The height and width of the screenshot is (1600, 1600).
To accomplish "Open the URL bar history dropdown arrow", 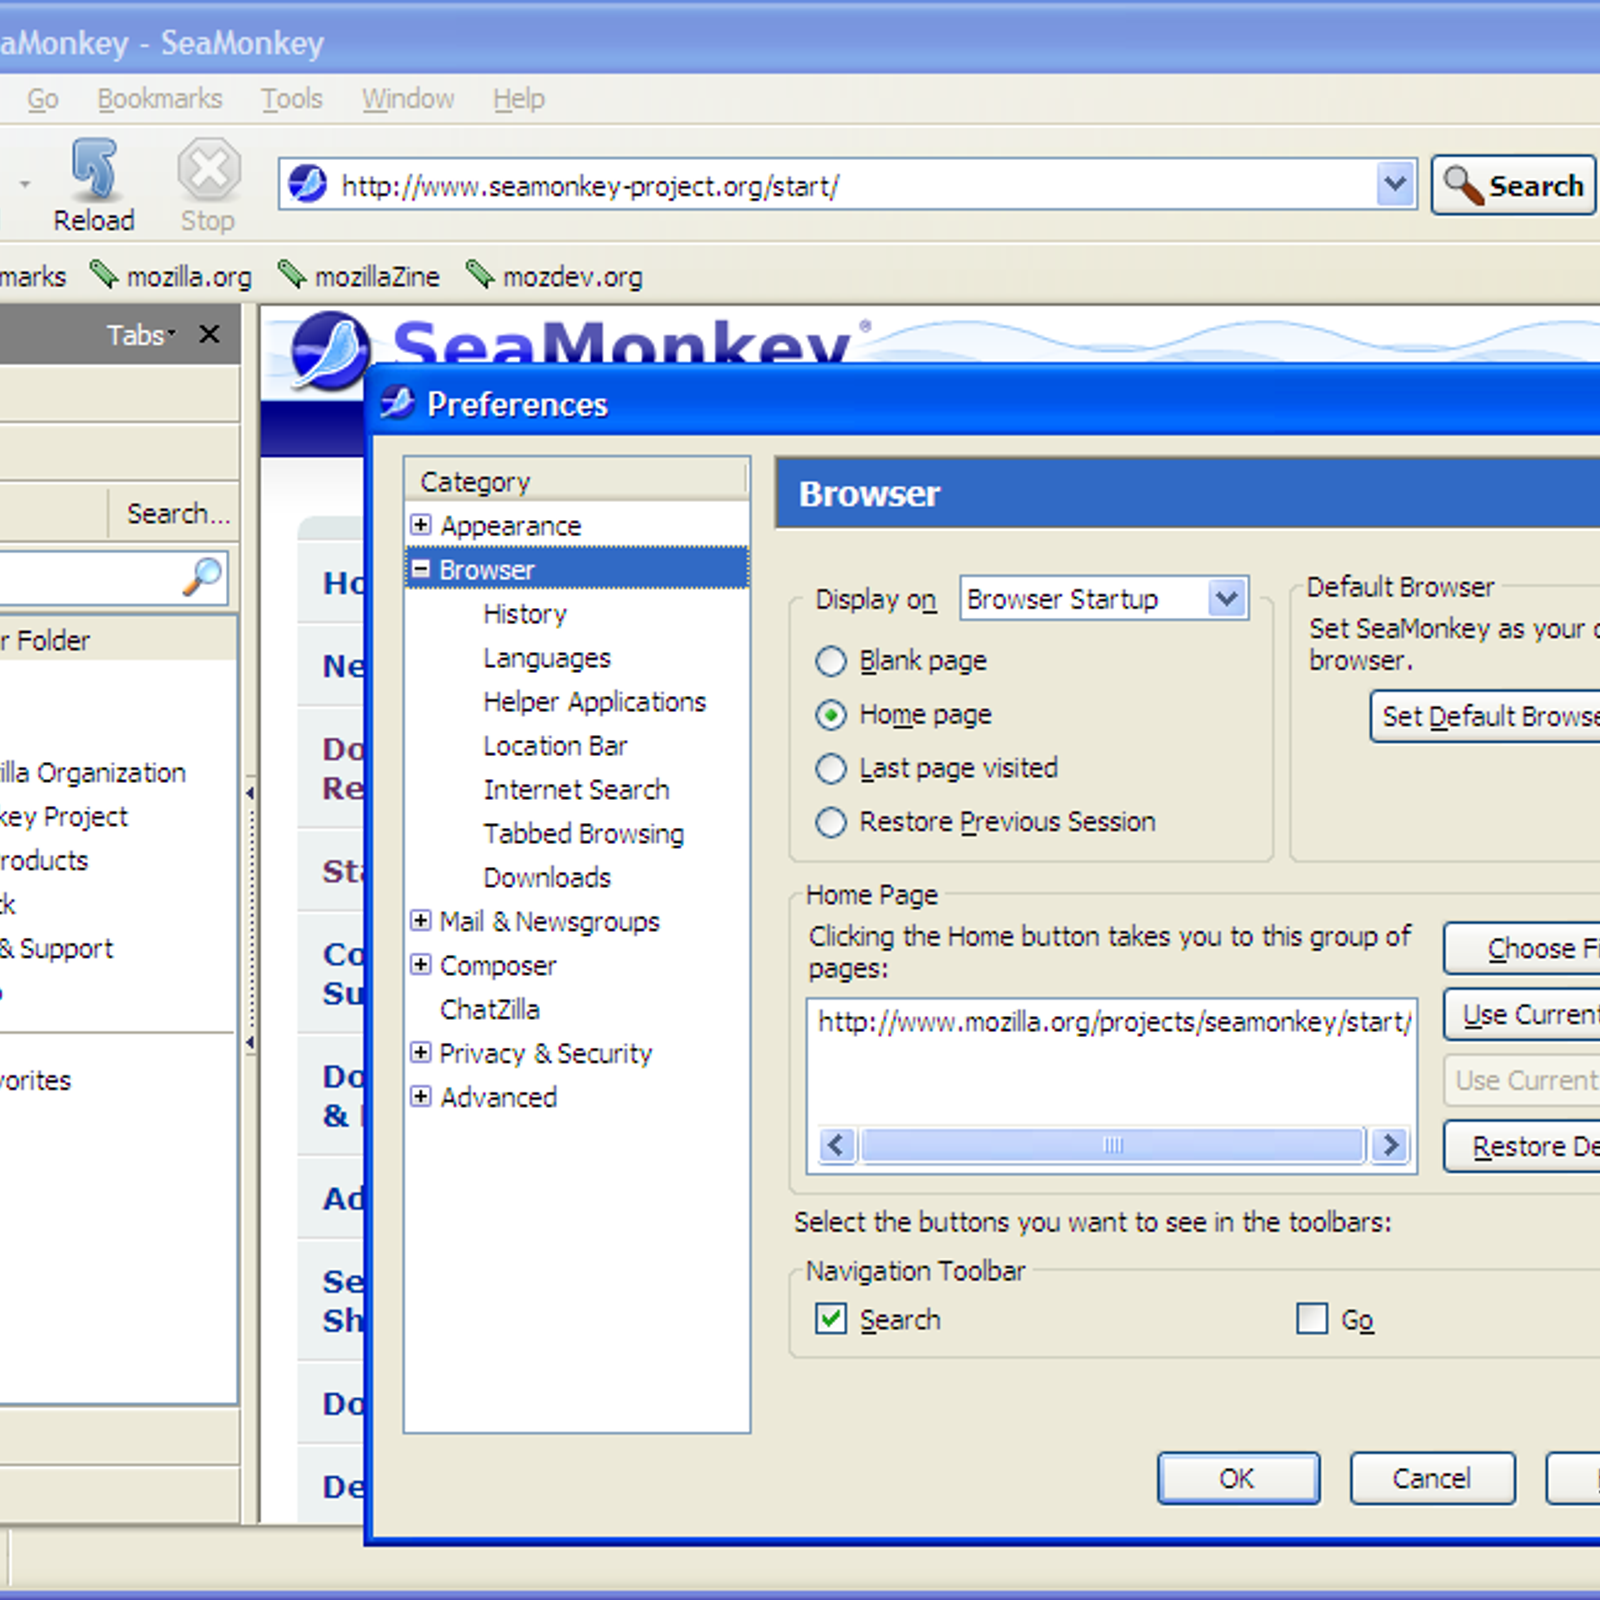I will tap(1395, 185).
